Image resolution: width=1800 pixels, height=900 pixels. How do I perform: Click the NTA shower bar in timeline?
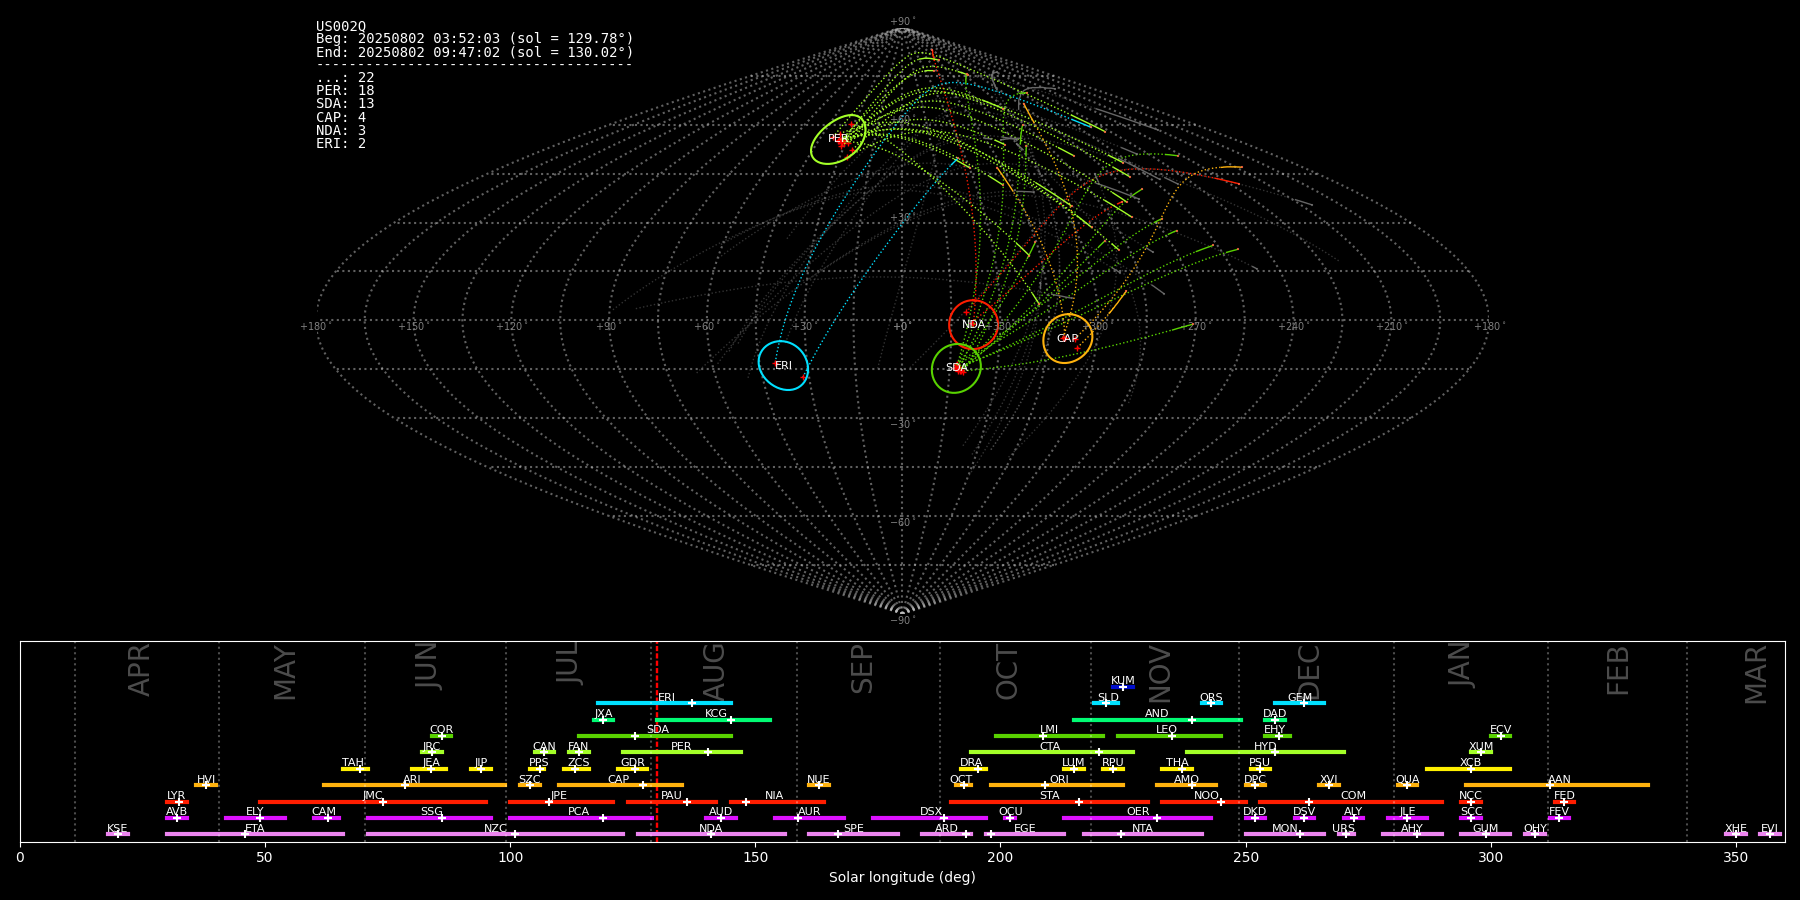[x=1142, y=834]
